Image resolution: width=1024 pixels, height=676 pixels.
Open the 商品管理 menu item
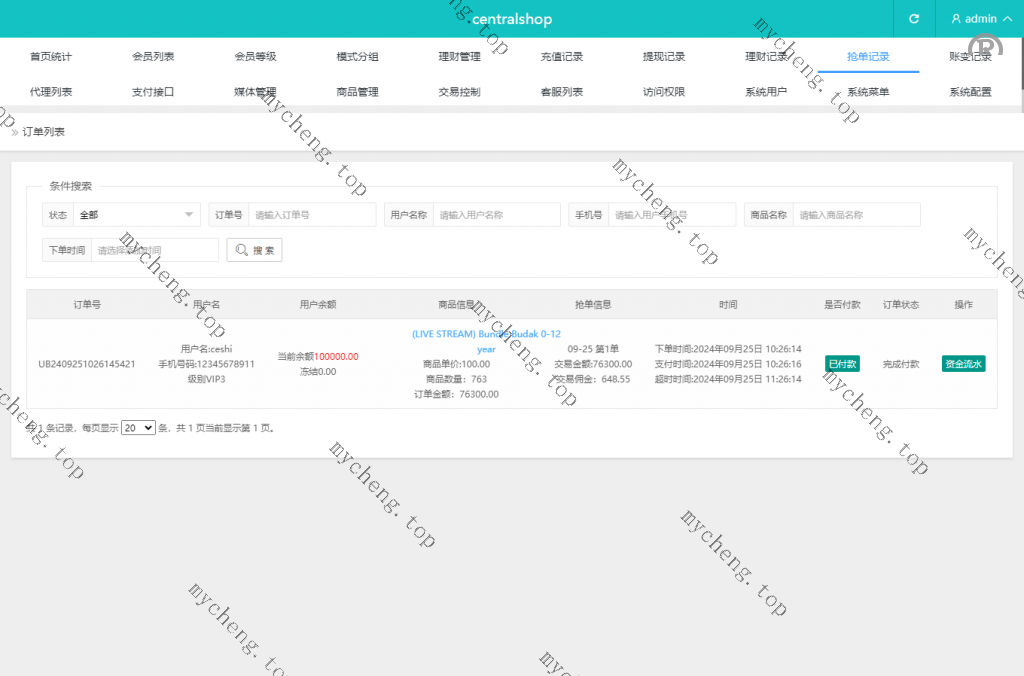357,92
